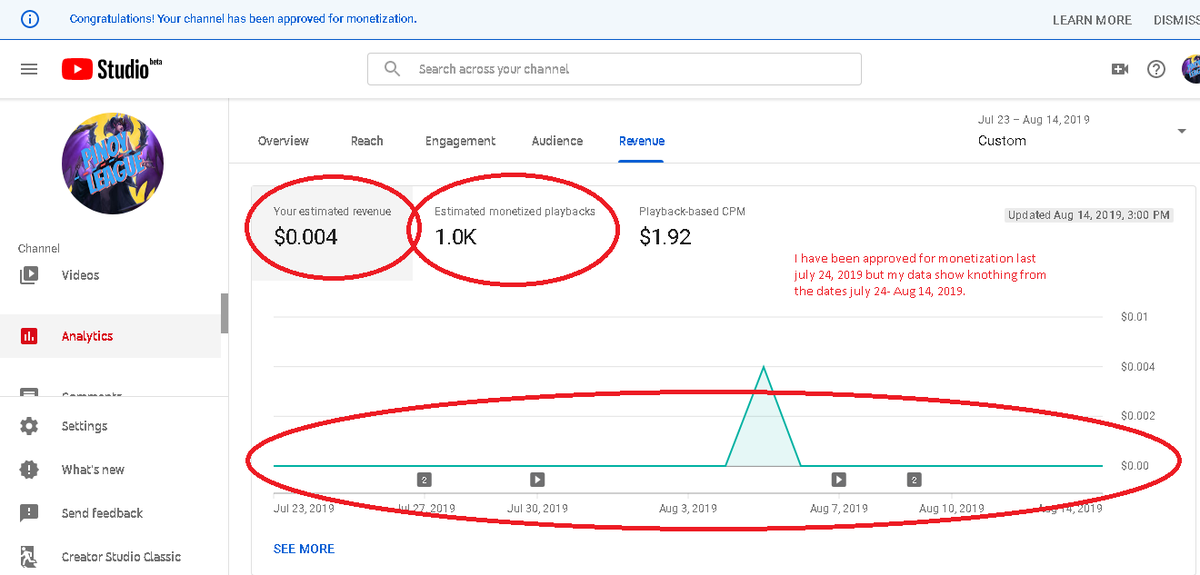1200x575 pixels.
Task: Click LEARN MORE in the banner
Action: pyautogui.click(x=1092, y=20)
